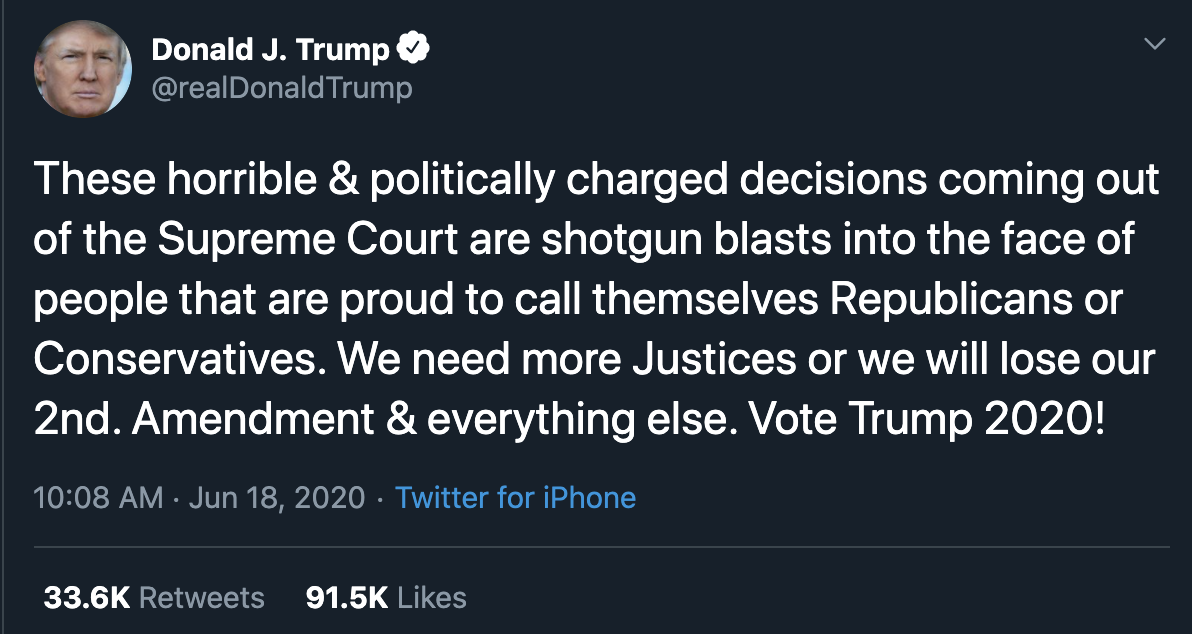The width and height of the screenshot is (1192, 634).
Task: Open the profile picture avatar
Action: pyautogui.click(x=83, y=69)
